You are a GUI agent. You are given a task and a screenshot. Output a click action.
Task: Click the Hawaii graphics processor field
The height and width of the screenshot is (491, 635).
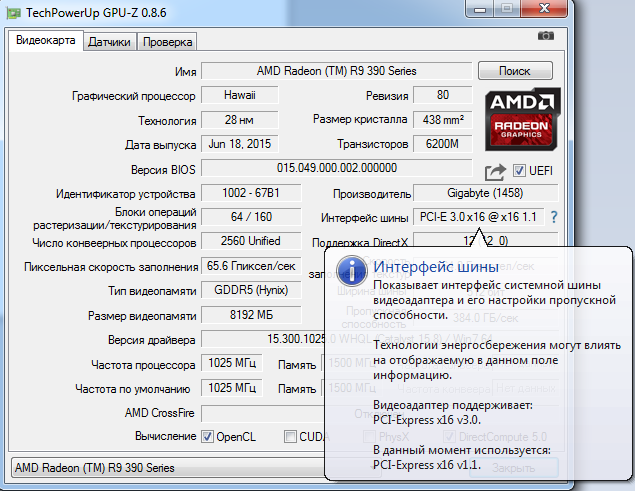240,95
